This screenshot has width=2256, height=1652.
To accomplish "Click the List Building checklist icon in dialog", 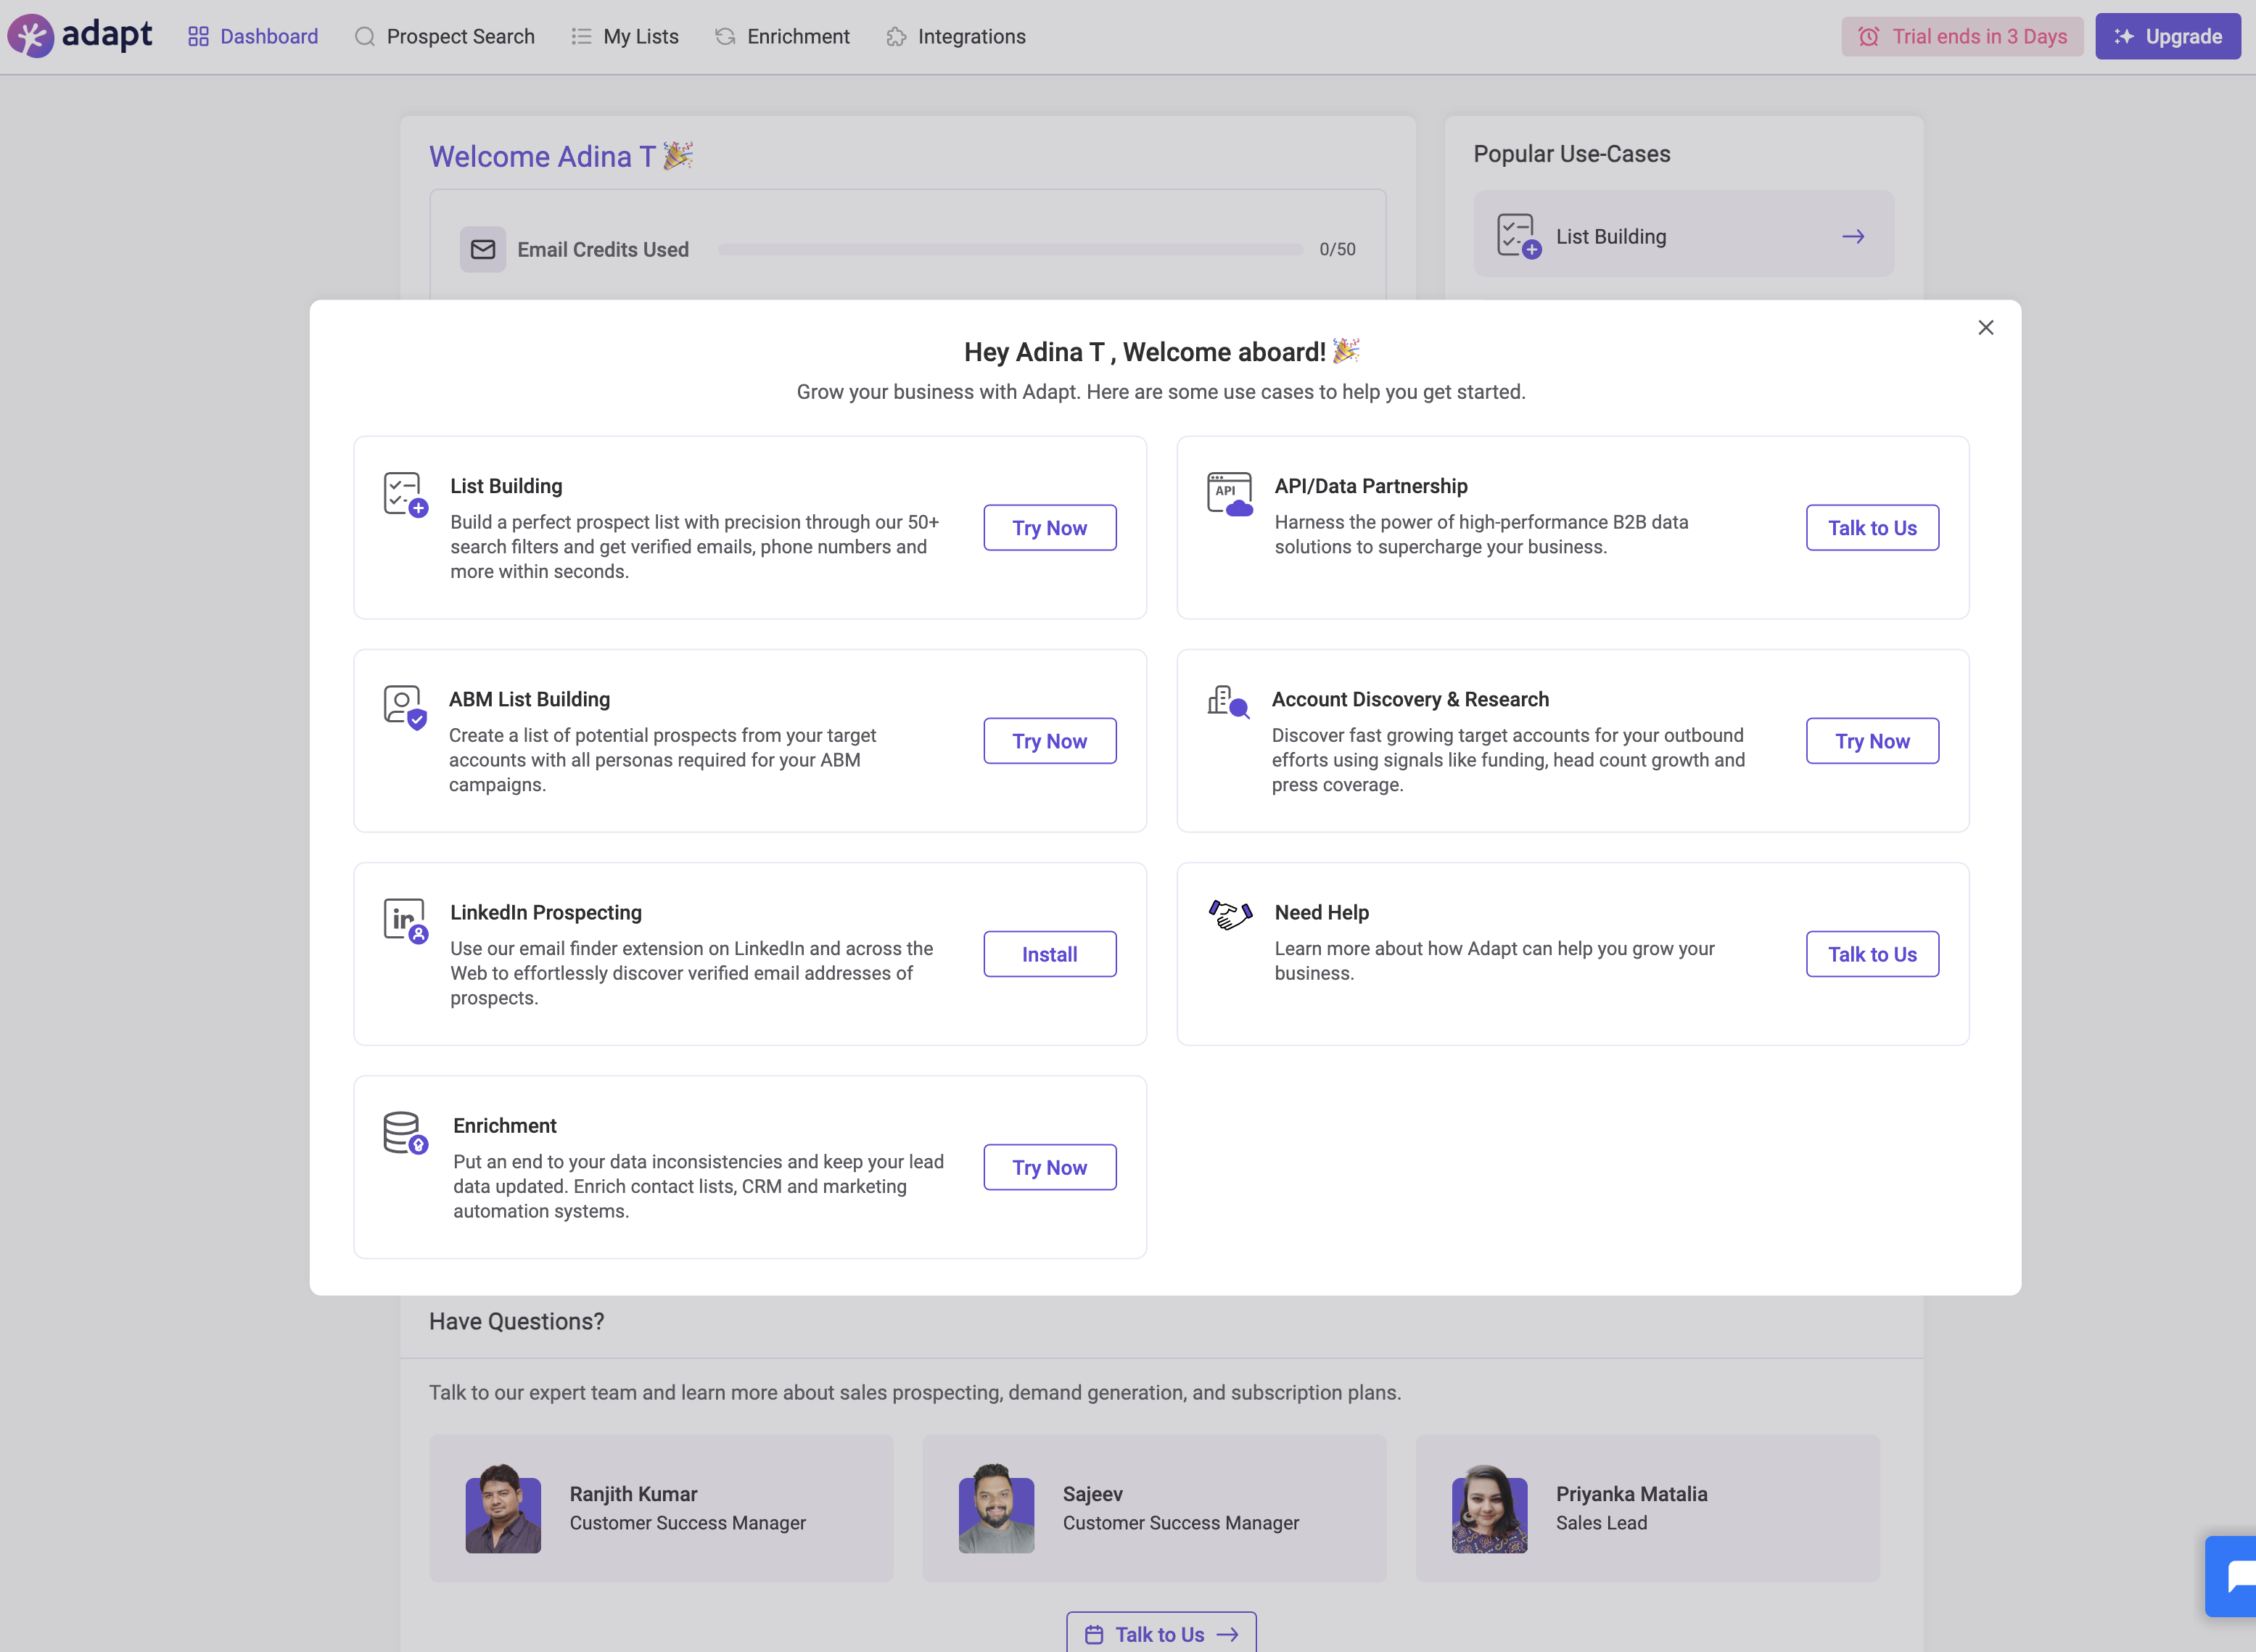I will click(x=405, y=495).
